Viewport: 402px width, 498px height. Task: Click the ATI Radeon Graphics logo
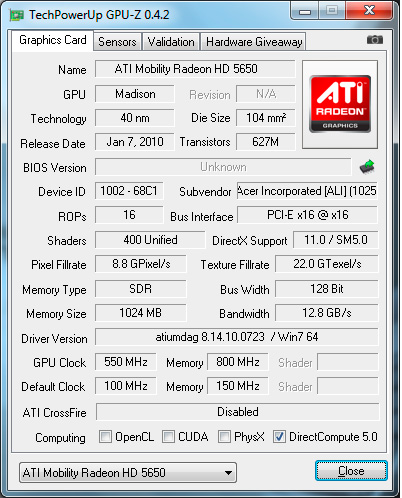[x=340, y=104]
